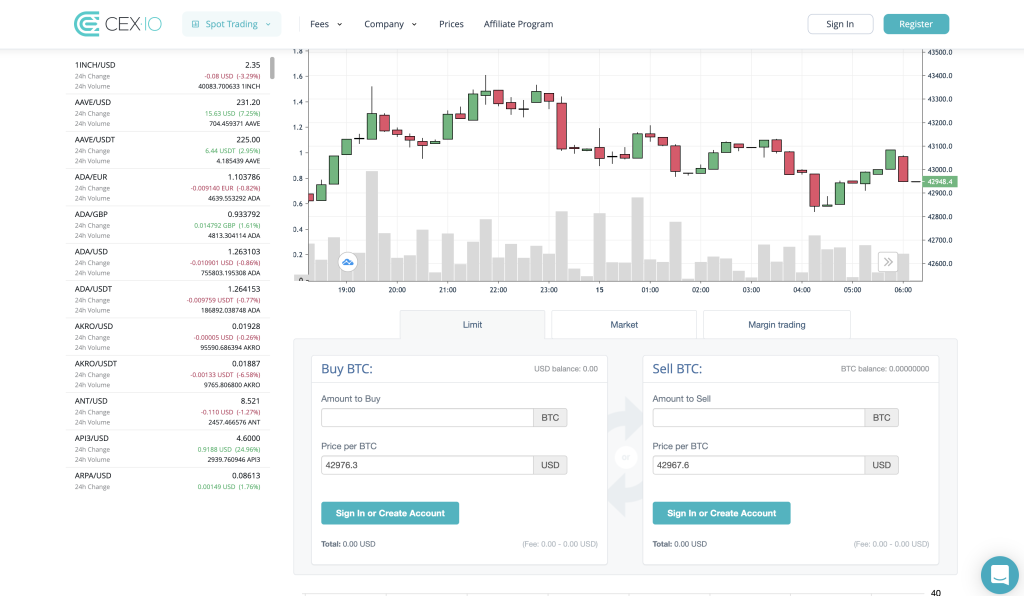Click the Sign In button
1024x596 pixels.
(x=840, y=24)
